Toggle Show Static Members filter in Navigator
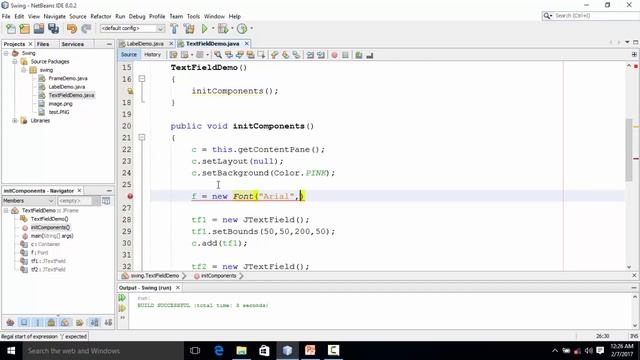The width and height of the screenshot is (640, 360). click(x=38, y=322)
